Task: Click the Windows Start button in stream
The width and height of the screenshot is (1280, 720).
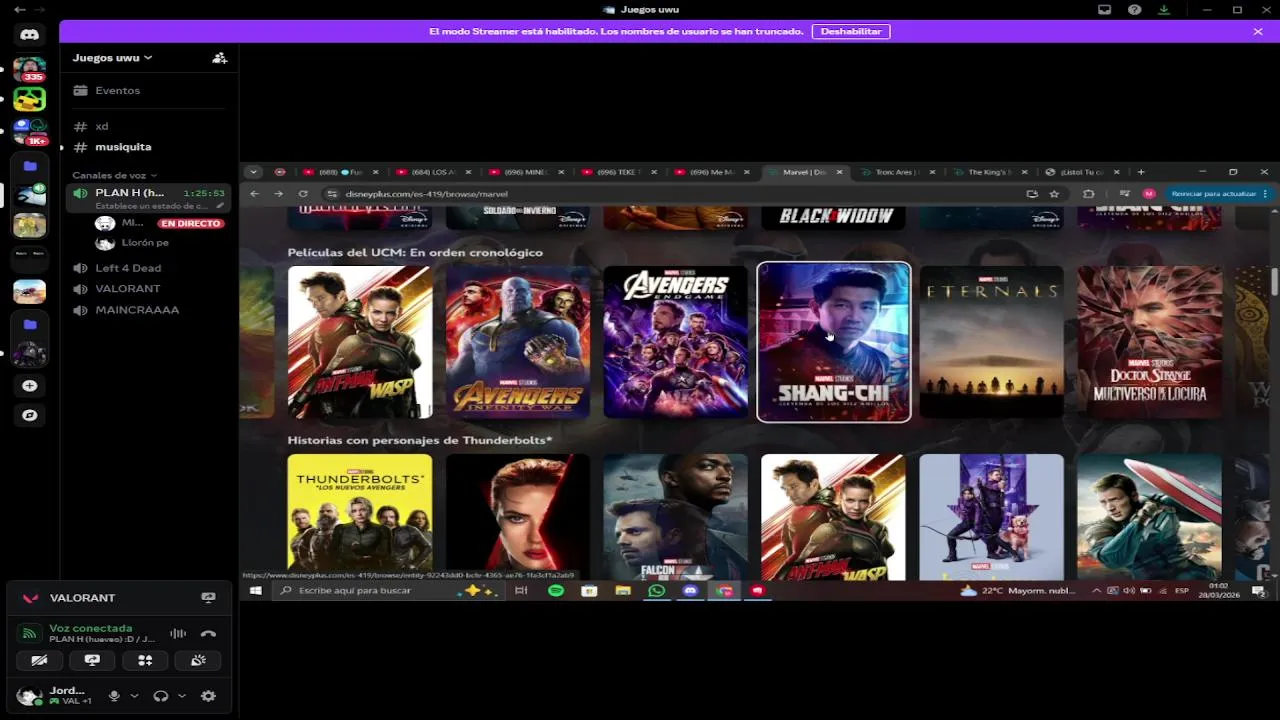Action: [255, 591]
